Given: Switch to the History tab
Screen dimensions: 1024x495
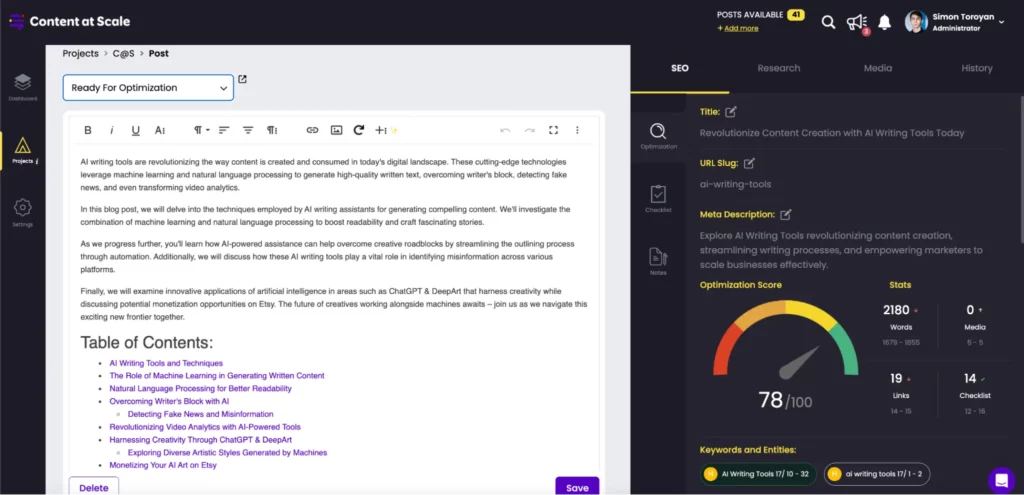Looking at the screenshot, I should pyautogui.click(x=976, y=68).
